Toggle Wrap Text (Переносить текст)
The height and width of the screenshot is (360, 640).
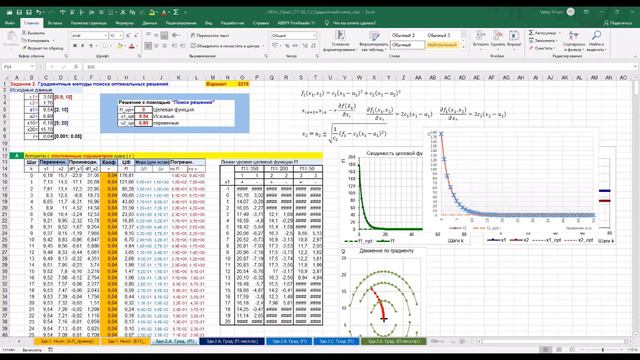coord(210,36)
